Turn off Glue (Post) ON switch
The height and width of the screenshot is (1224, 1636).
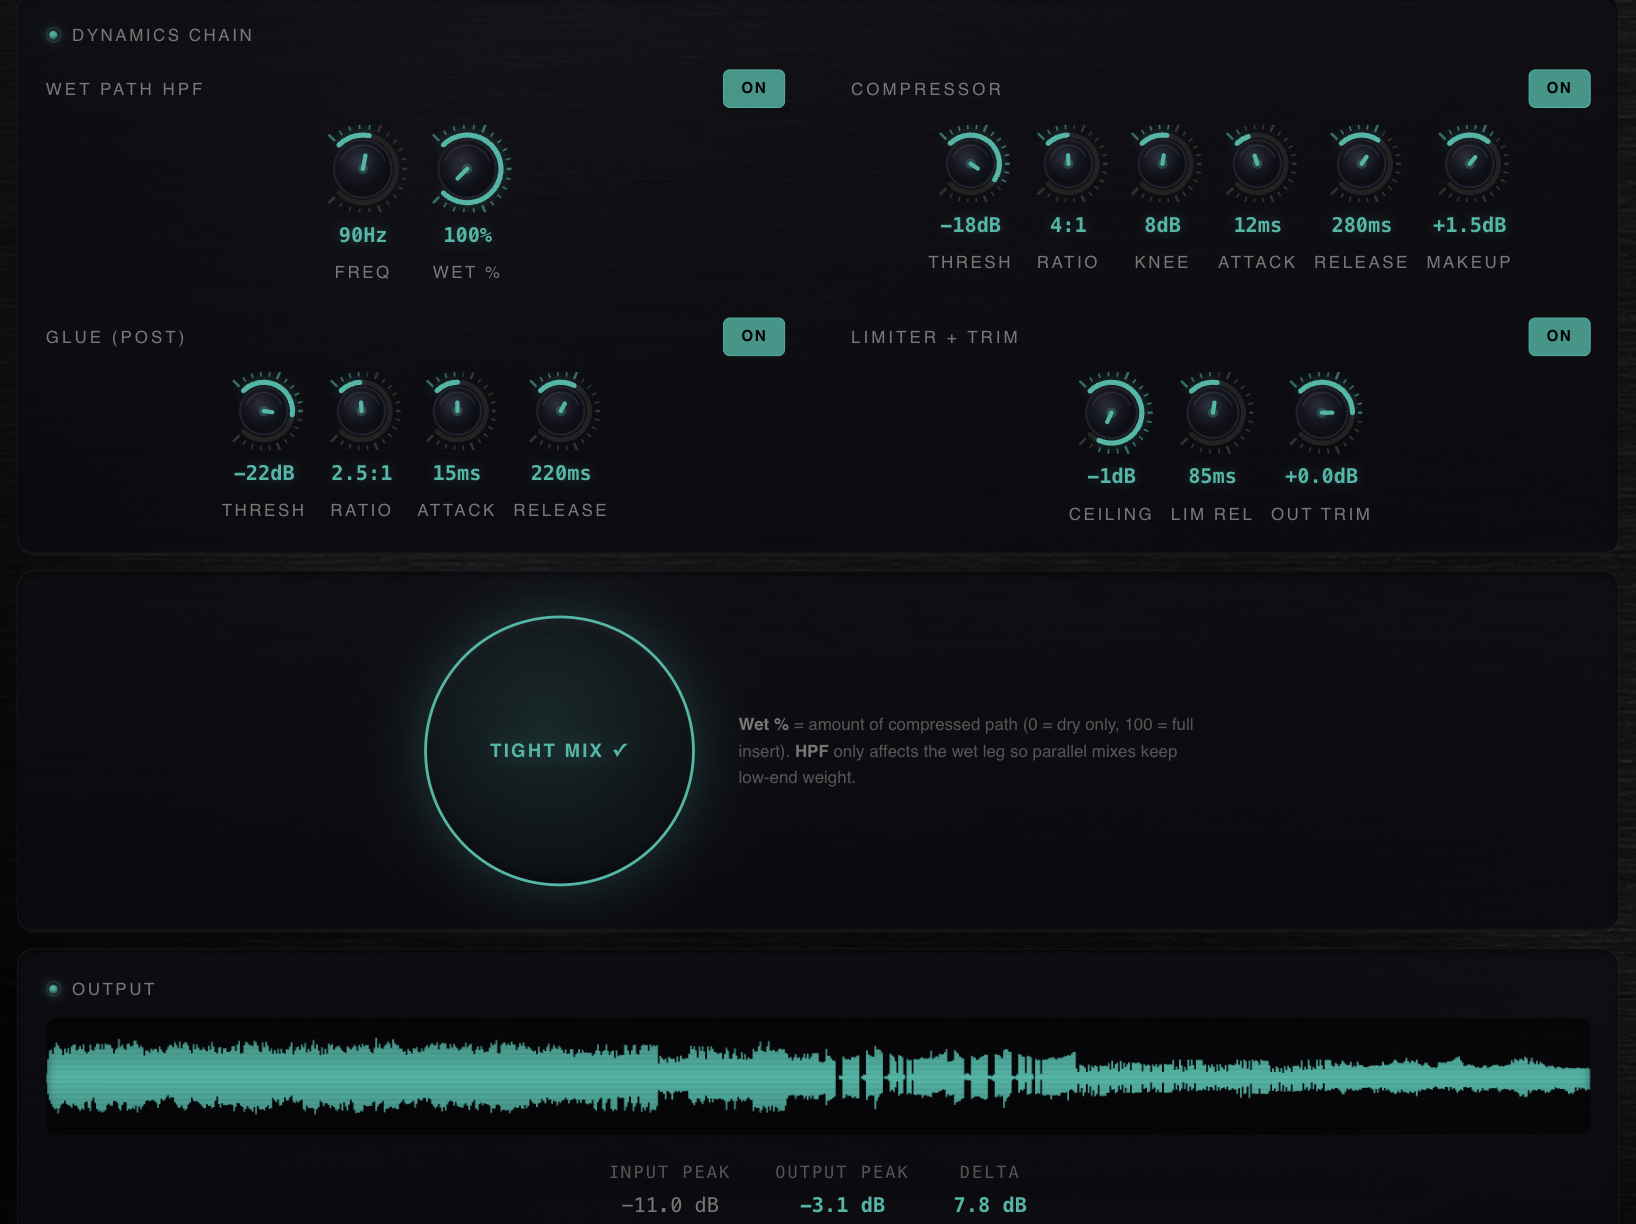coord(753,336)
